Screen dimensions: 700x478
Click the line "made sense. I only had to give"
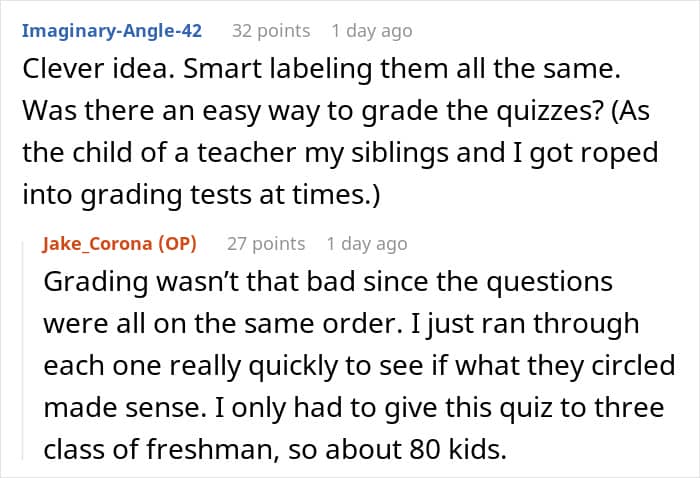click(354, 407)
